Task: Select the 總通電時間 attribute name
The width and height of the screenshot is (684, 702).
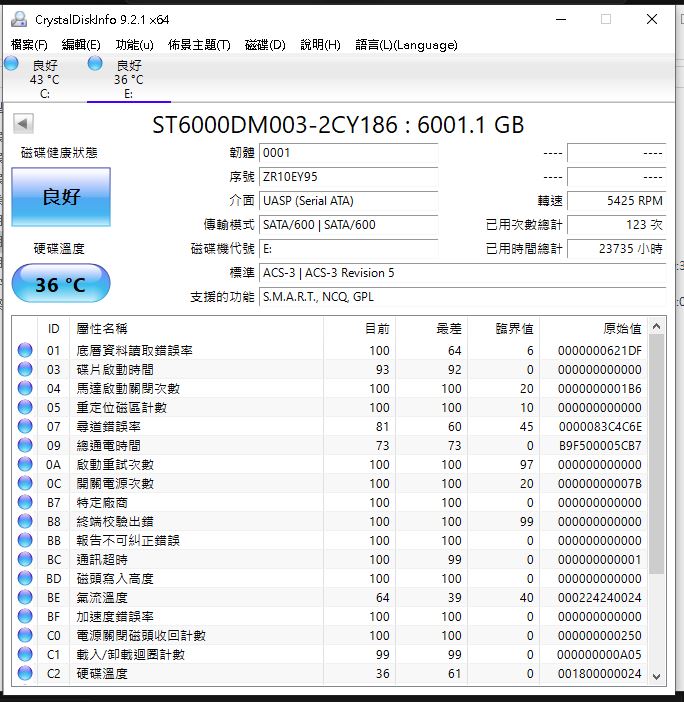Action: (108, 445)
